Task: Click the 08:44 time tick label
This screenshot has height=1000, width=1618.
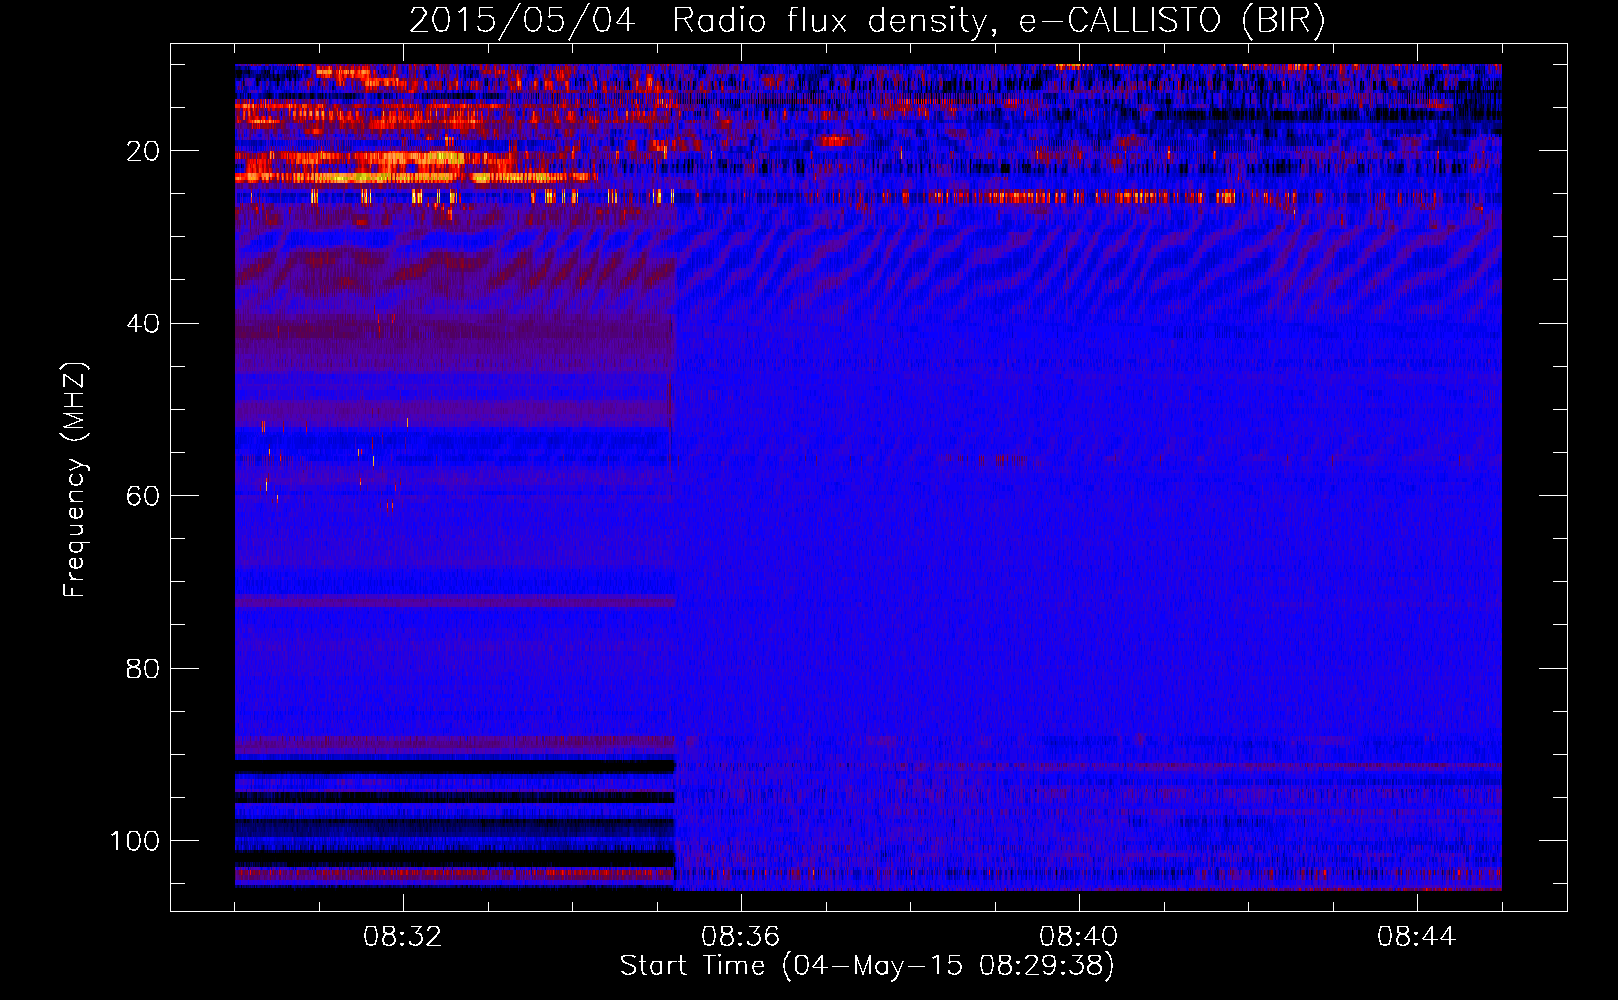Action: [x=1416, y=937]
